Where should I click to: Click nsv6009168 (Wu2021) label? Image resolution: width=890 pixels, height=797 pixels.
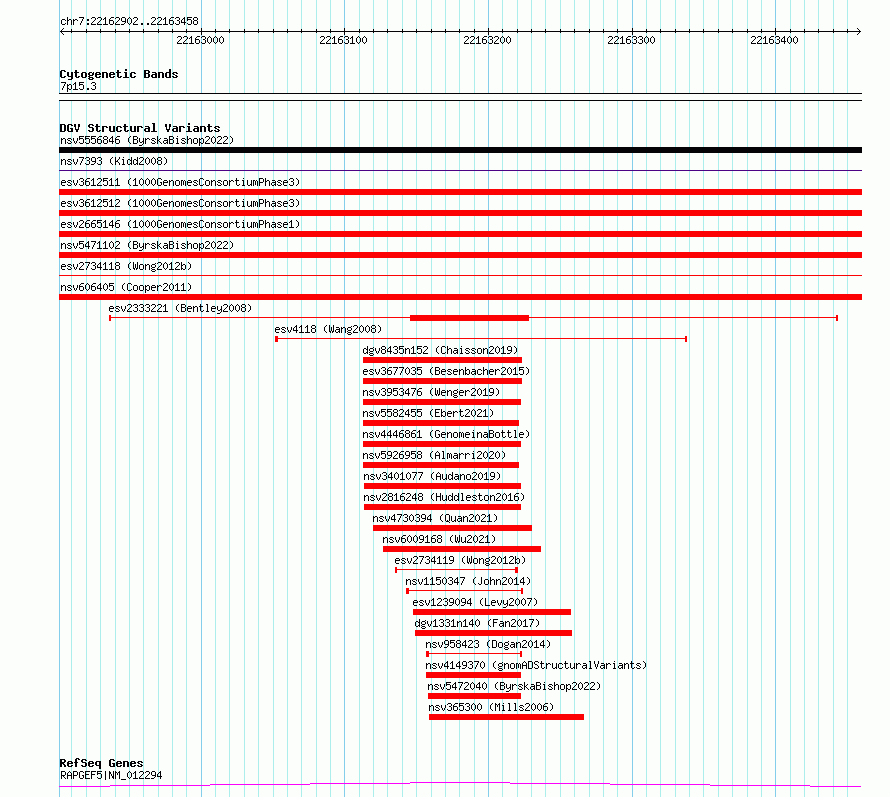(x=439, y=539)
